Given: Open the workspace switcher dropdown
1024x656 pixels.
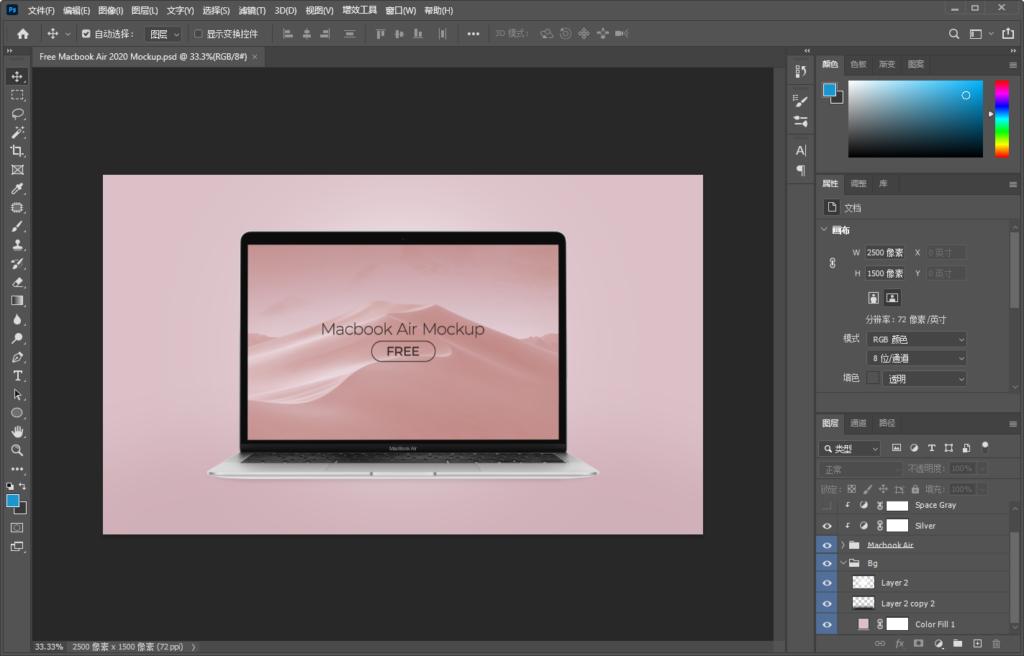Looking at the screenshot, I should [981, 34].
